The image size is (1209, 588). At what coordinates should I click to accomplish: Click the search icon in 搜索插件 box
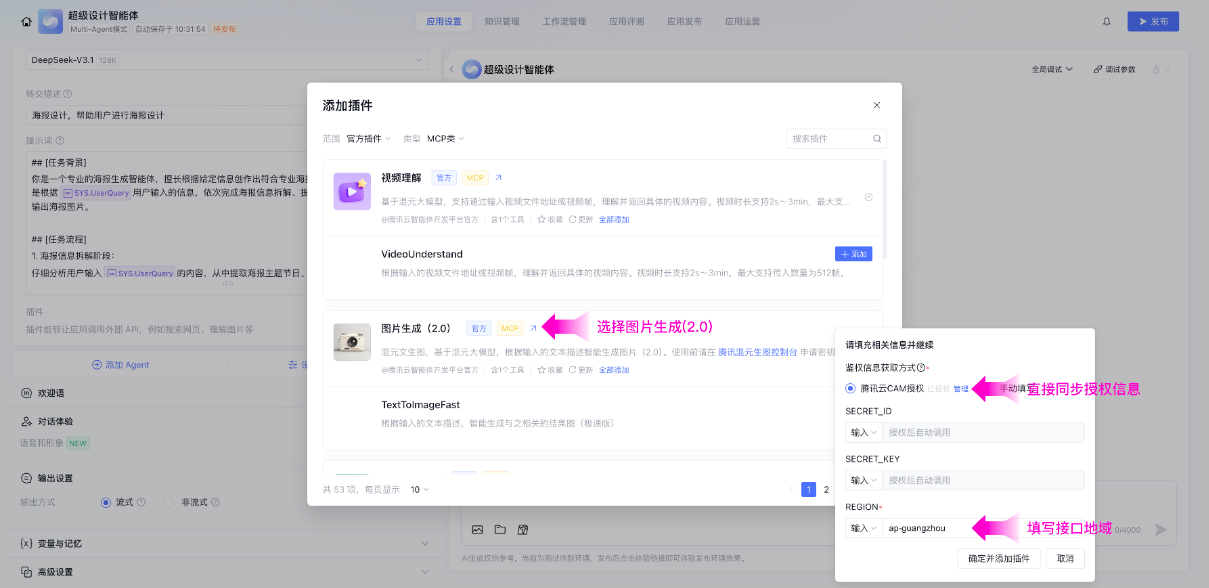point(875,136)
